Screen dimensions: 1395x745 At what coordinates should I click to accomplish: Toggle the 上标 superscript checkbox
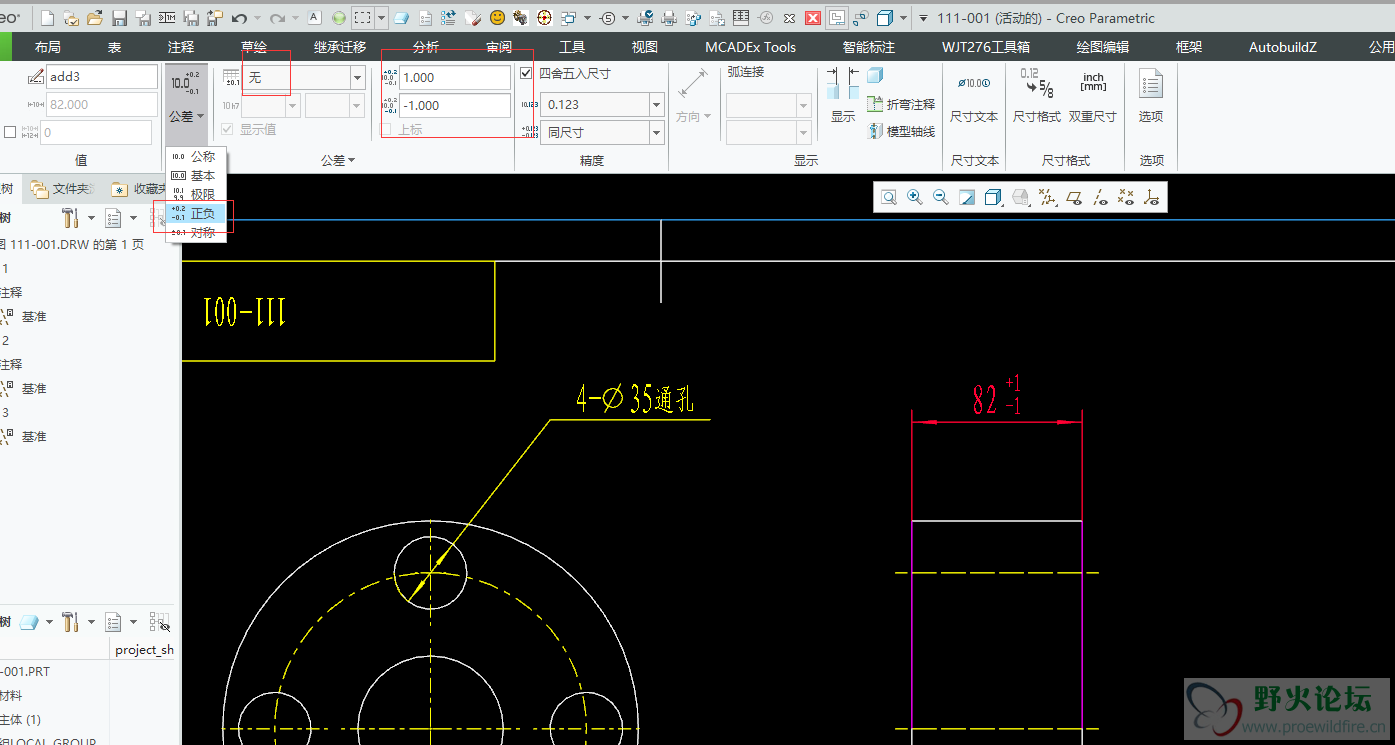(386, 129)
